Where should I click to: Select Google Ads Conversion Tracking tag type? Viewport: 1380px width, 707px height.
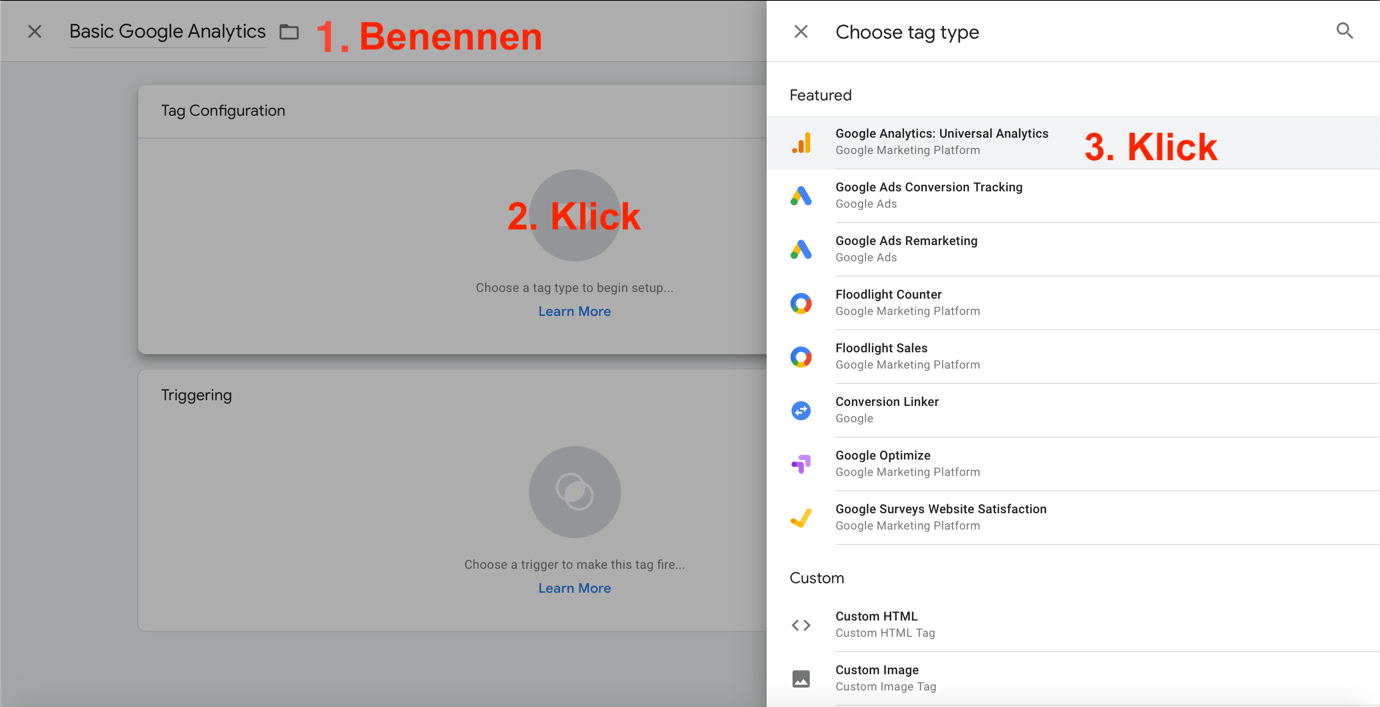(1073, 196)
